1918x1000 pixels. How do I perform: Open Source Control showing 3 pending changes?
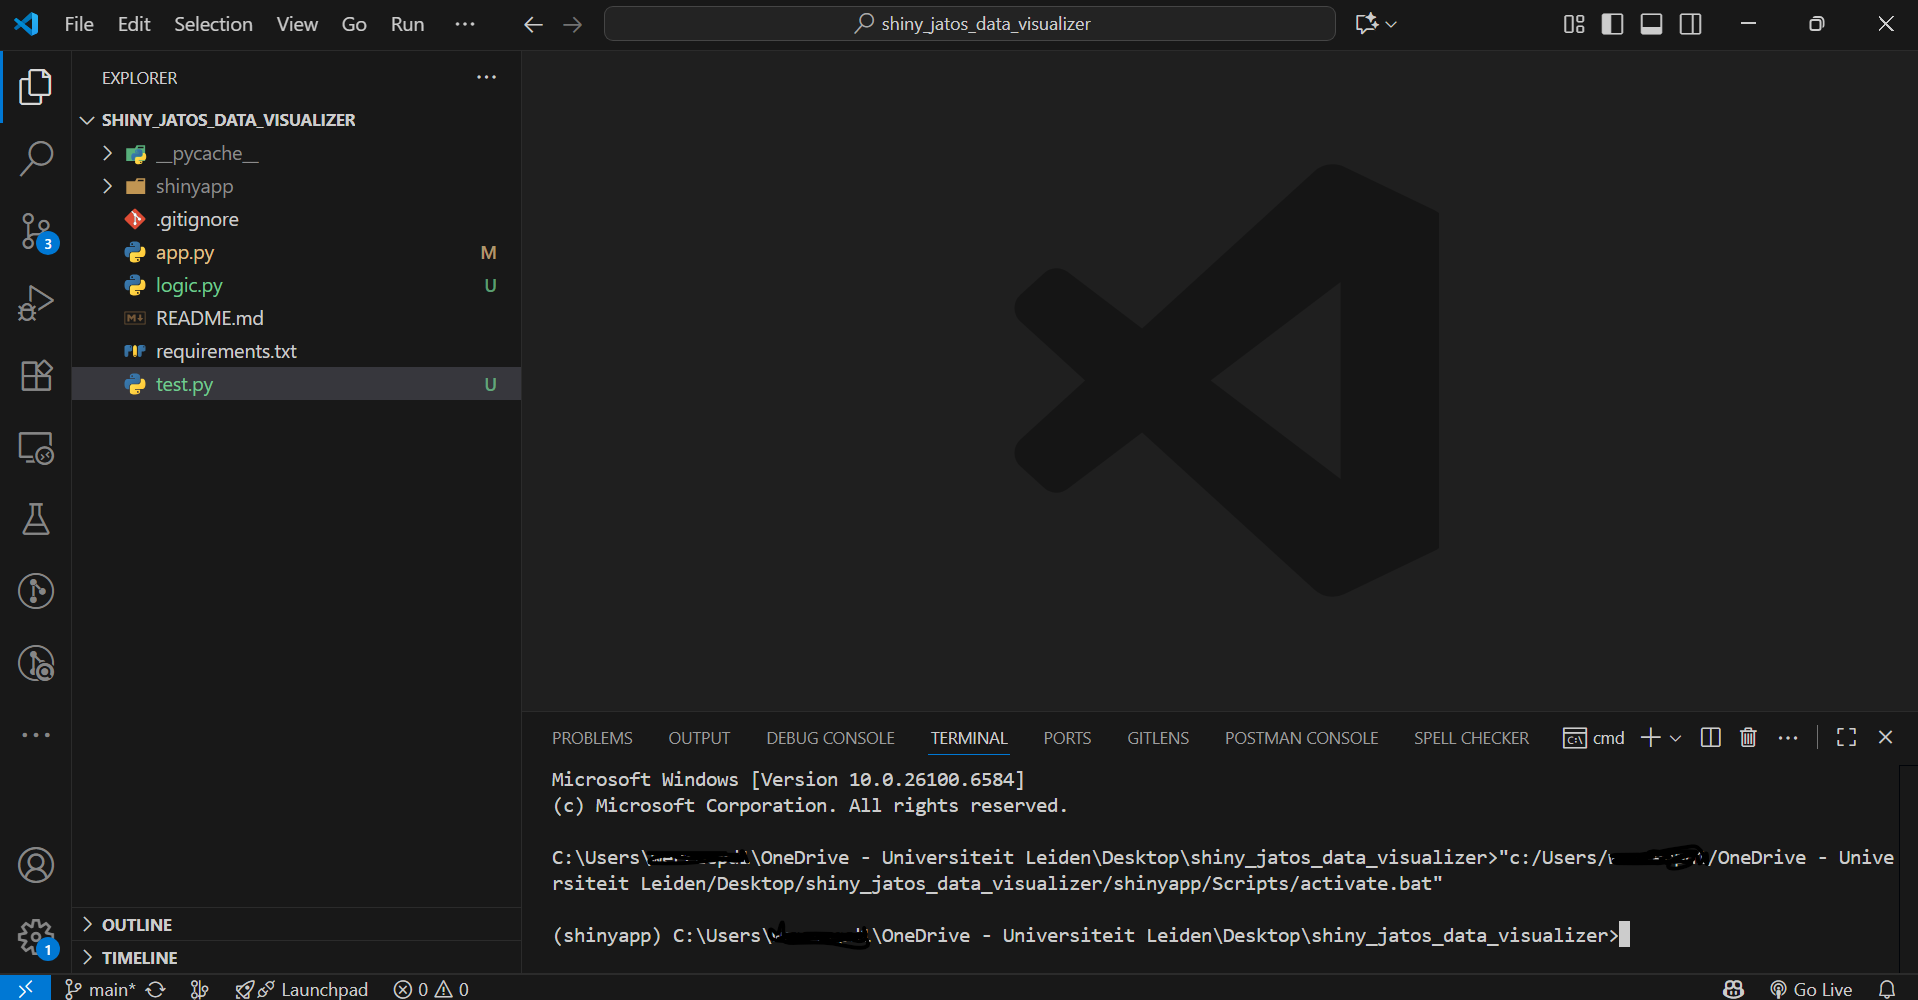[x=36, y=231]
